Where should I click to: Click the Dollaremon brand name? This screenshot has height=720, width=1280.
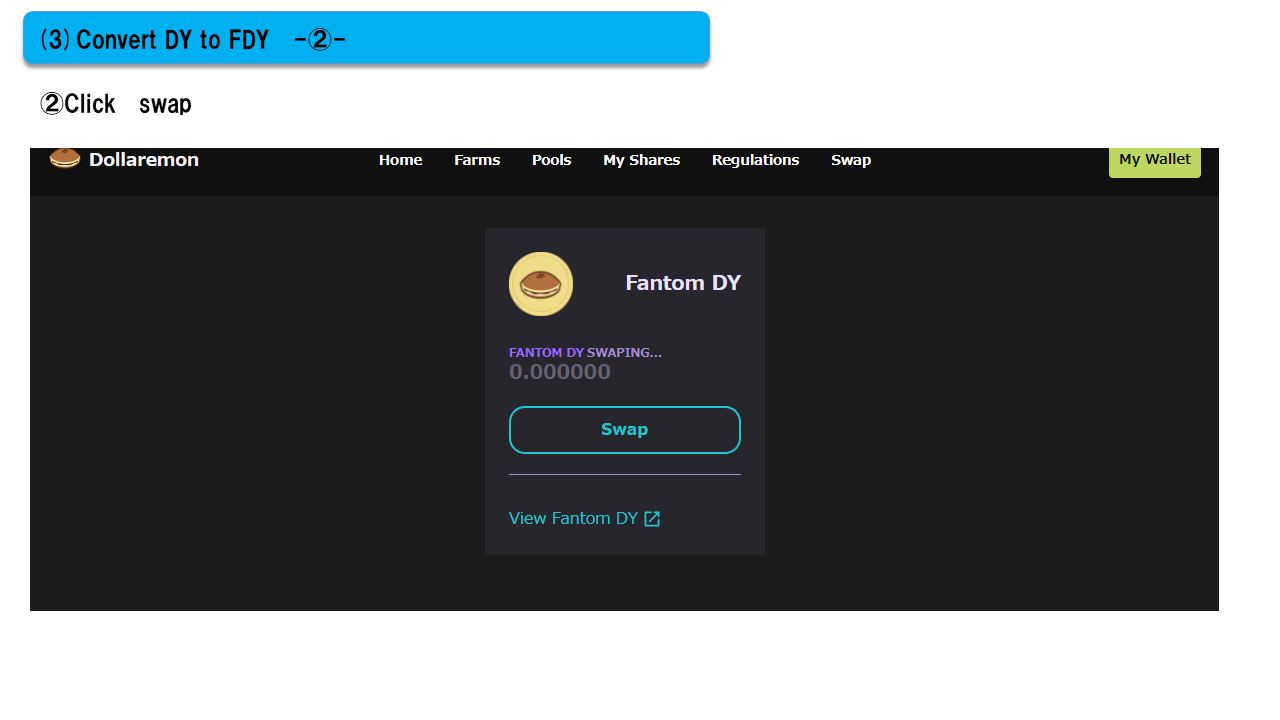pyautogui.click(x=144, y=160)
